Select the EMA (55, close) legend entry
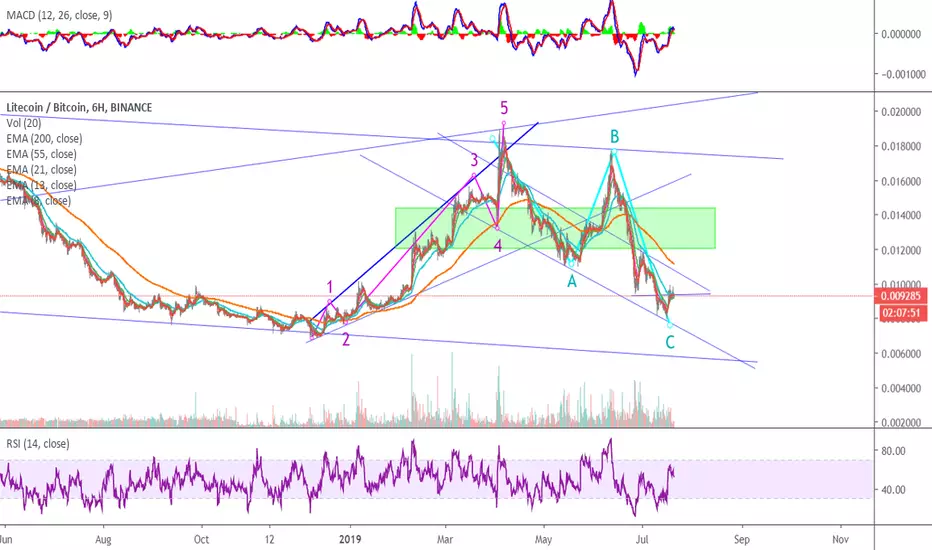The height and width of the screenshot is (550, 932). click(x=41, y=154)
